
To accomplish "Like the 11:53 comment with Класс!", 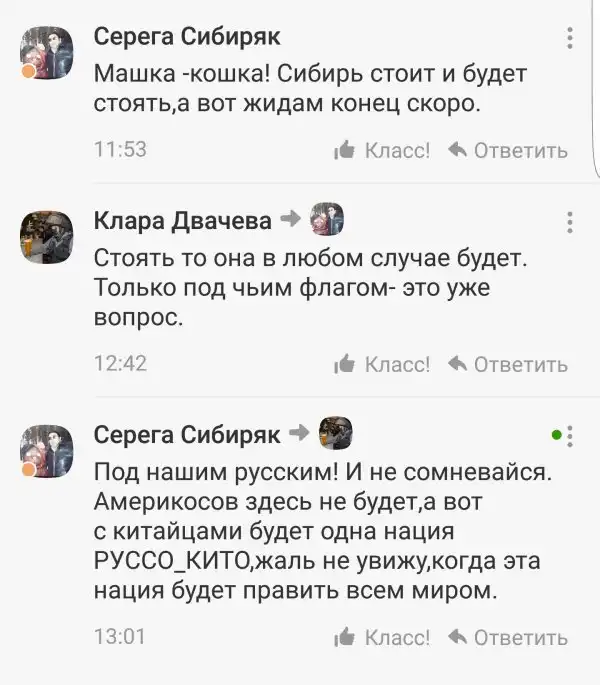I will tap(385, 150).
